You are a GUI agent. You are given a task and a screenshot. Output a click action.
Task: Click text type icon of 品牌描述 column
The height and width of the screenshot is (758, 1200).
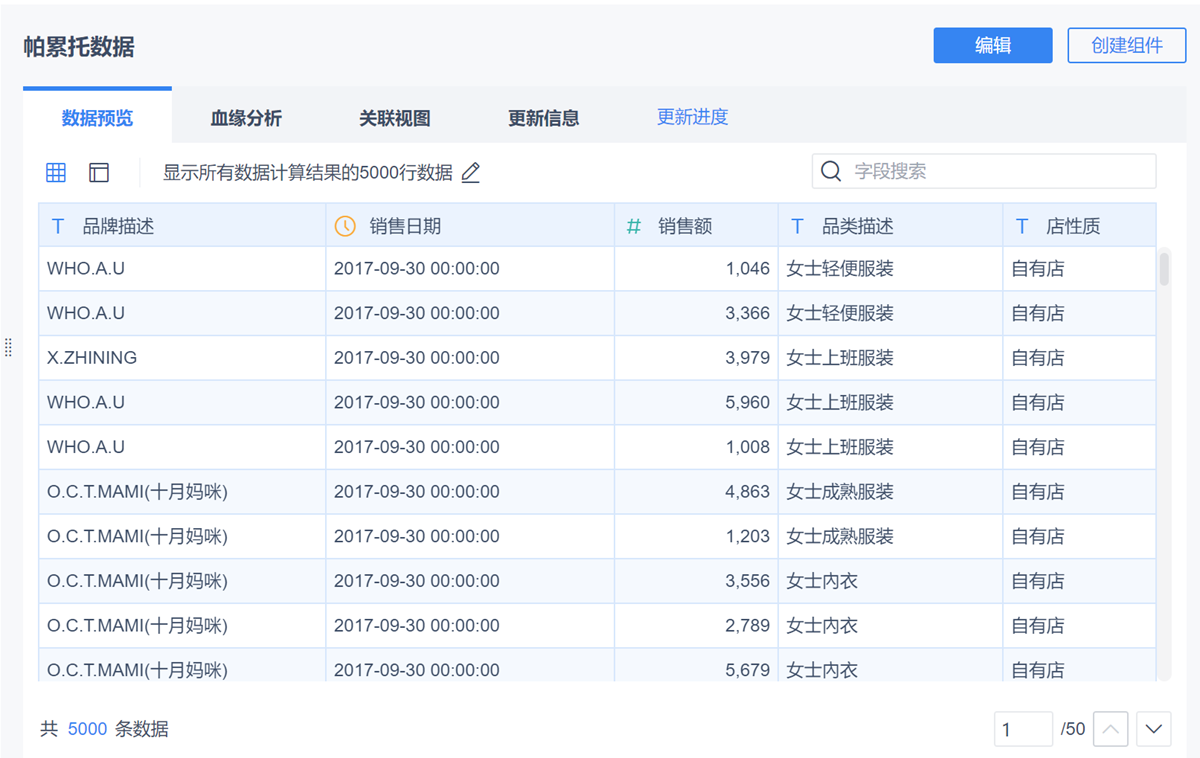(58, 226)
